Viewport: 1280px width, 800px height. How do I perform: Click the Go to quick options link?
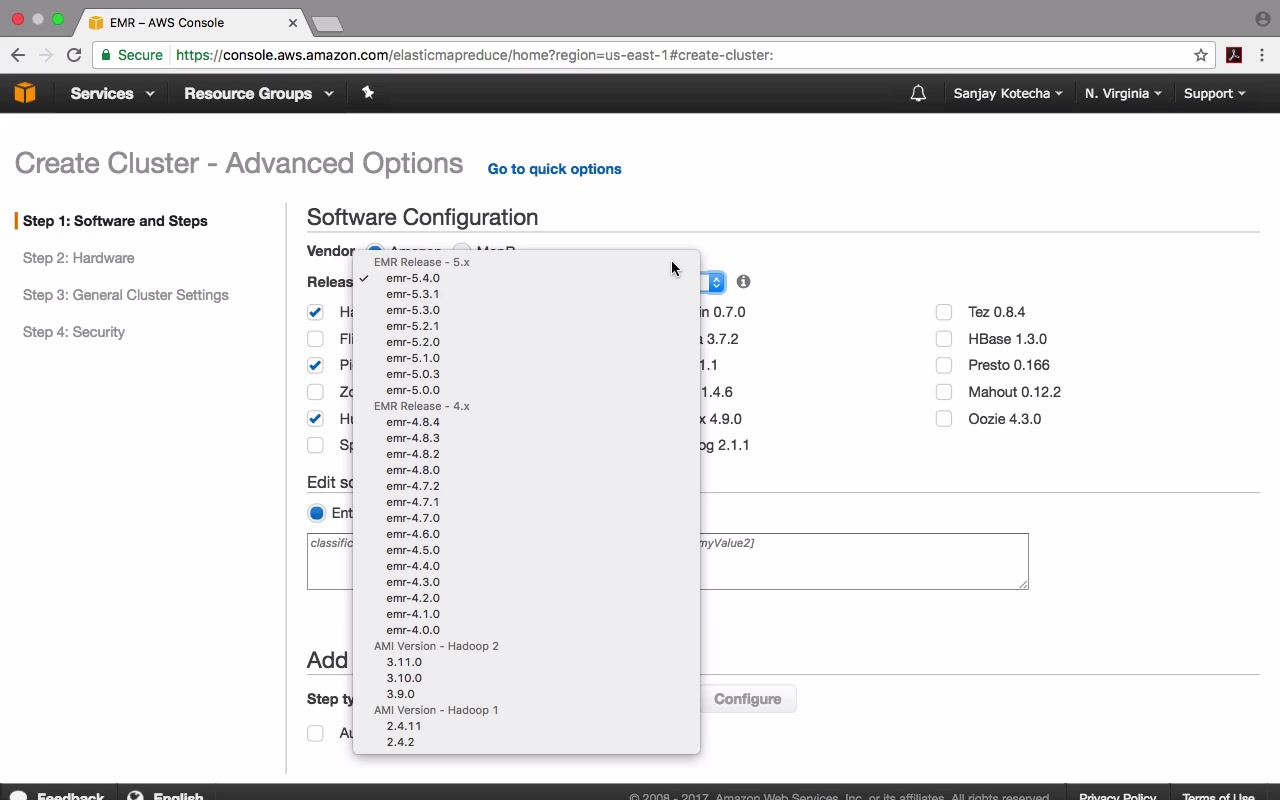[x=554, y=169]
